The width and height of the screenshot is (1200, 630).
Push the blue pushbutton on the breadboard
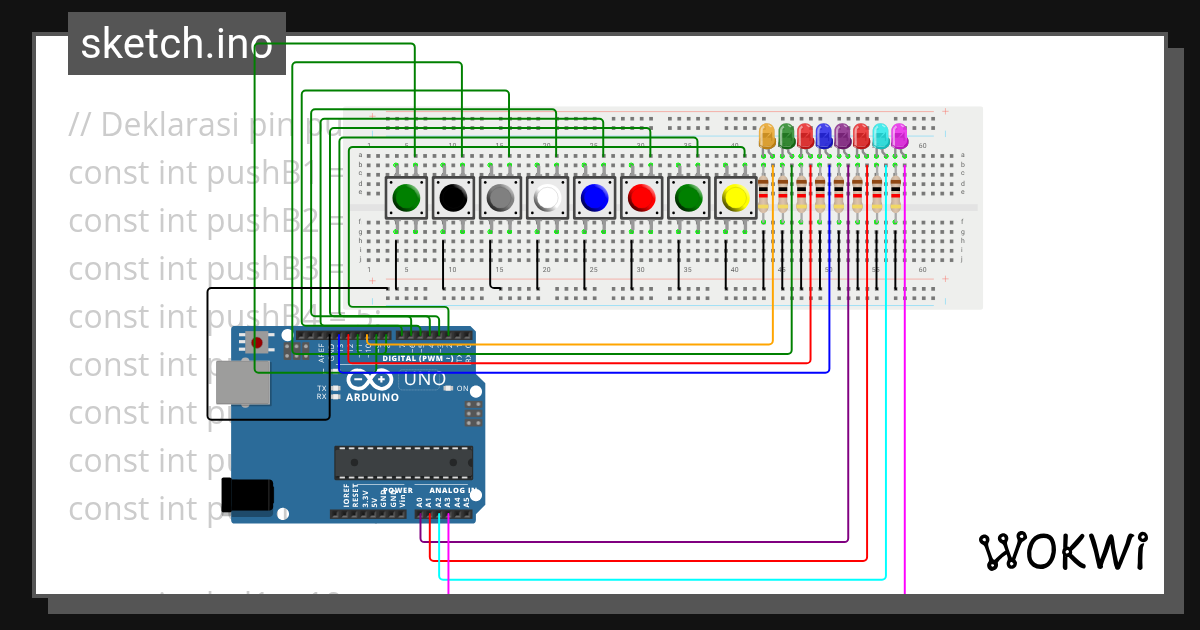tap(594, 198)
